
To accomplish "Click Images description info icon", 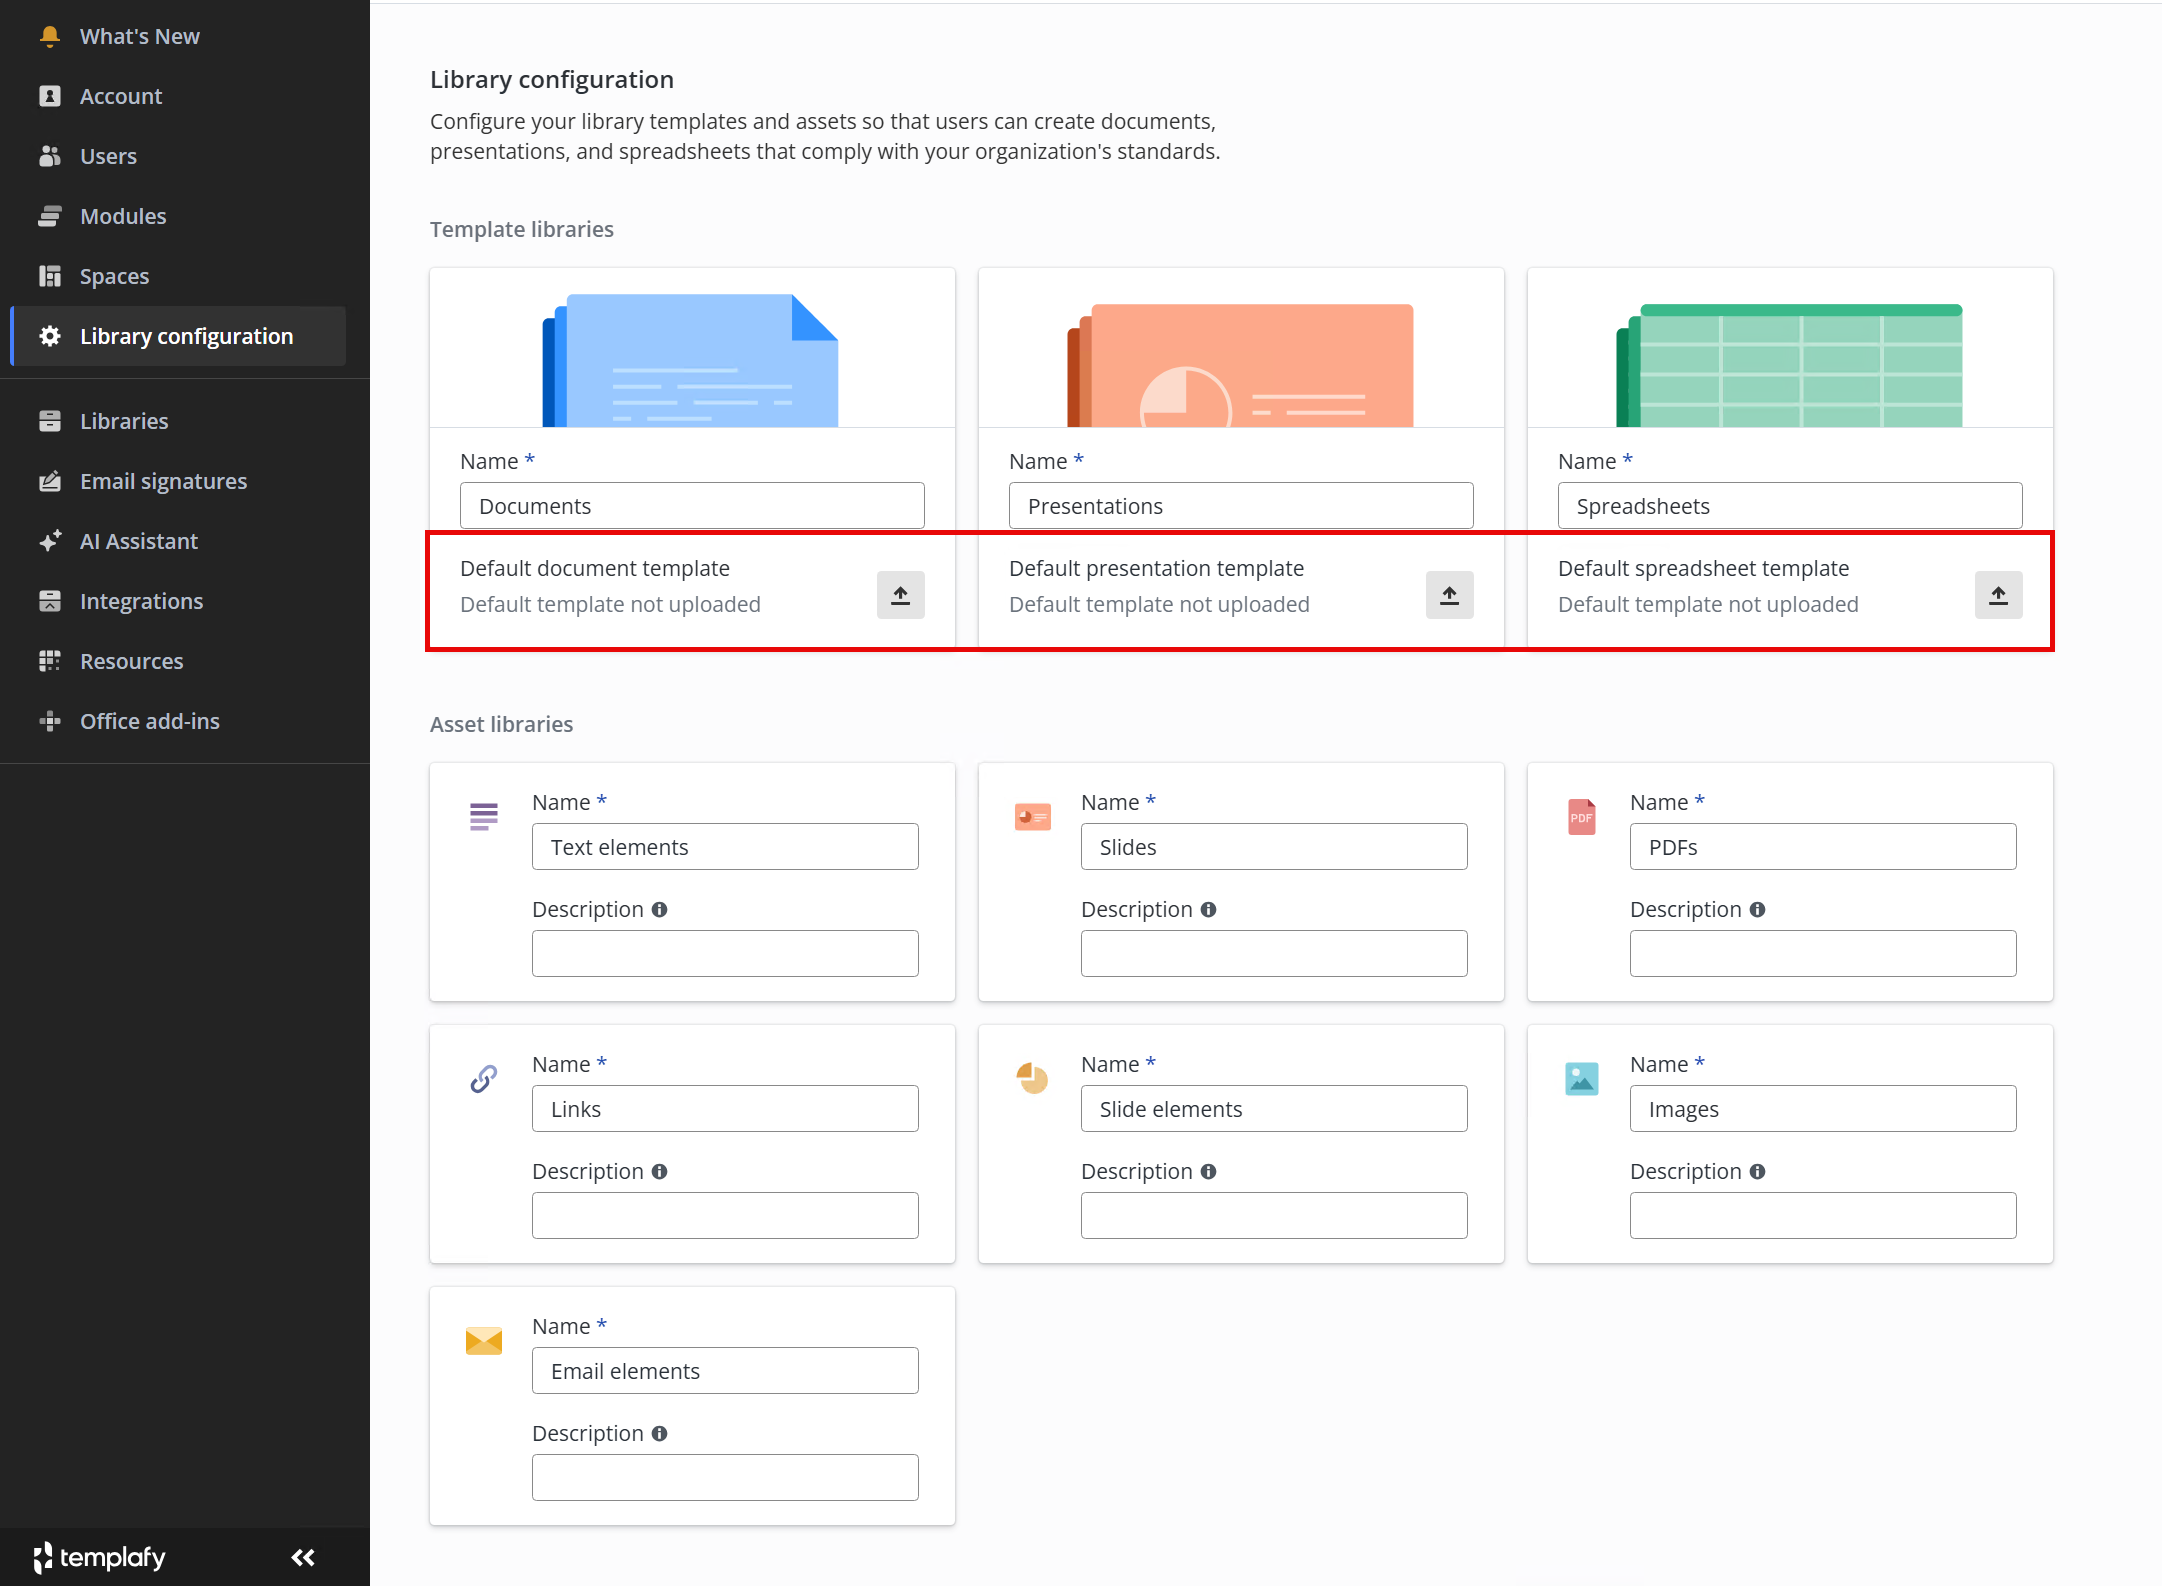I will 1757,1172.
